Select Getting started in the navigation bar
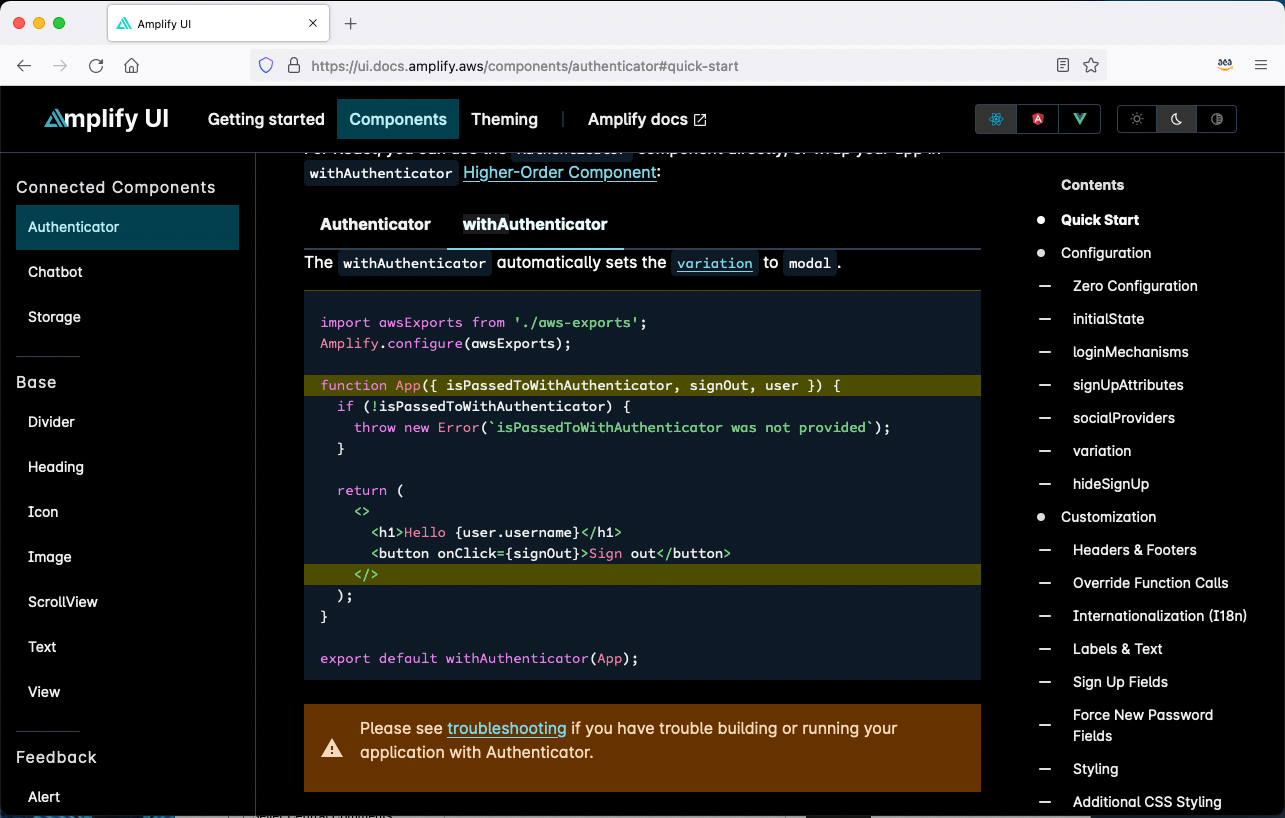This screenshot has height=818, width=1285. pyautogui.click(x=266, y=119)
